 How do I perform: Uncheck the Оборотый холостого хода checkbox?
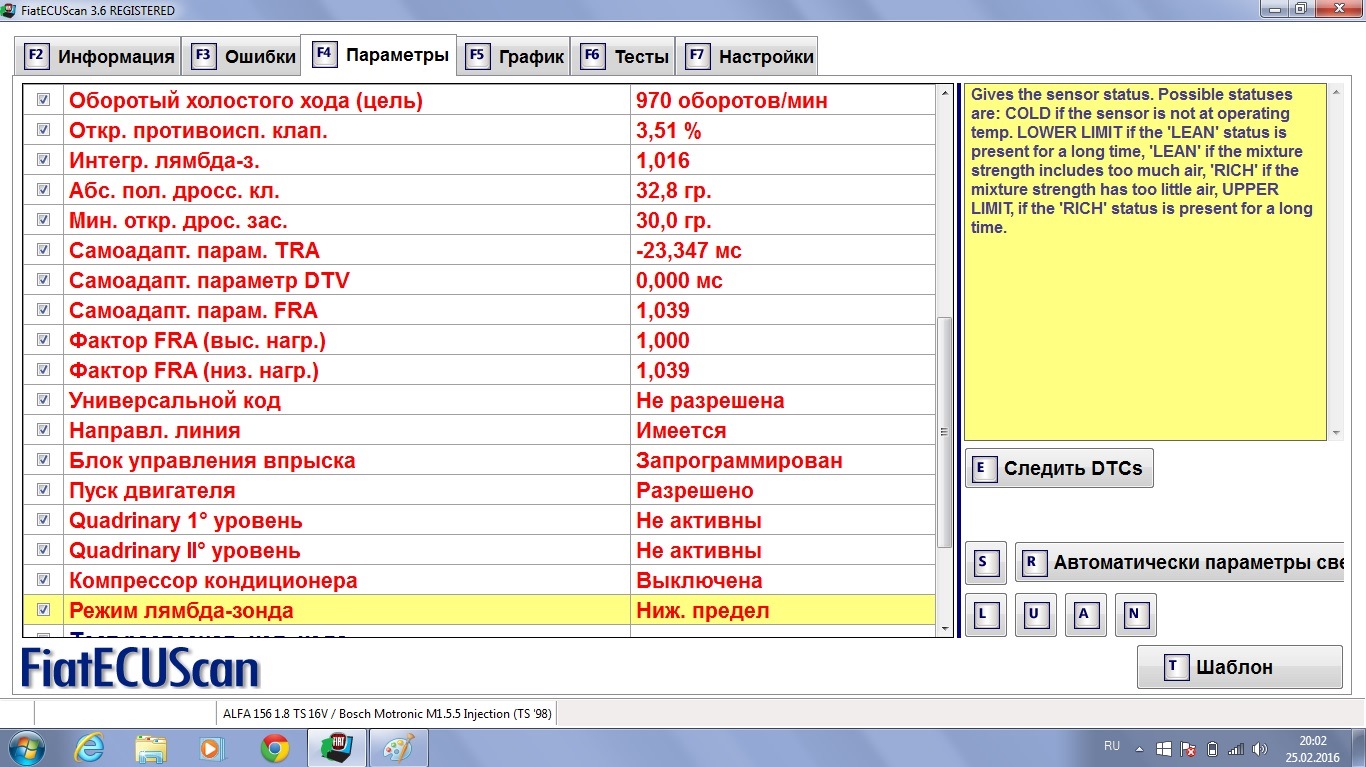pos(43,100)
